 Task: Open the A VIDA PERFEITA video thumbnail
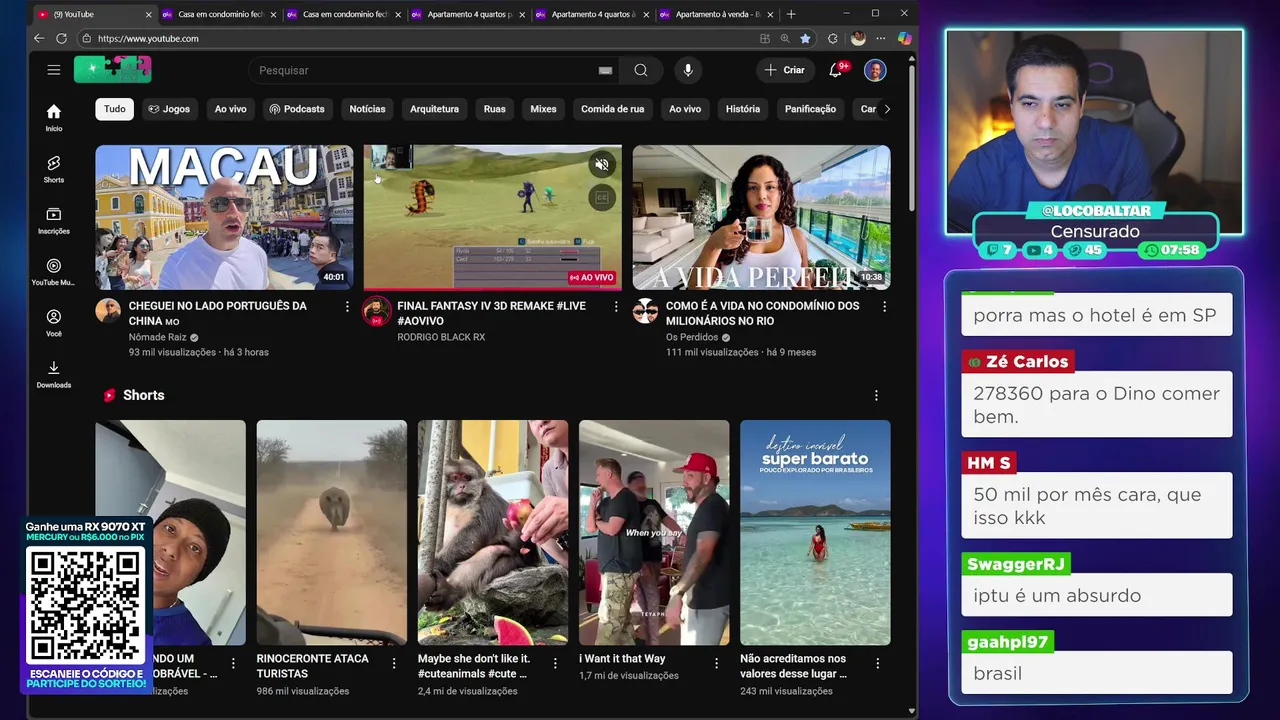[x=761, y=217]
